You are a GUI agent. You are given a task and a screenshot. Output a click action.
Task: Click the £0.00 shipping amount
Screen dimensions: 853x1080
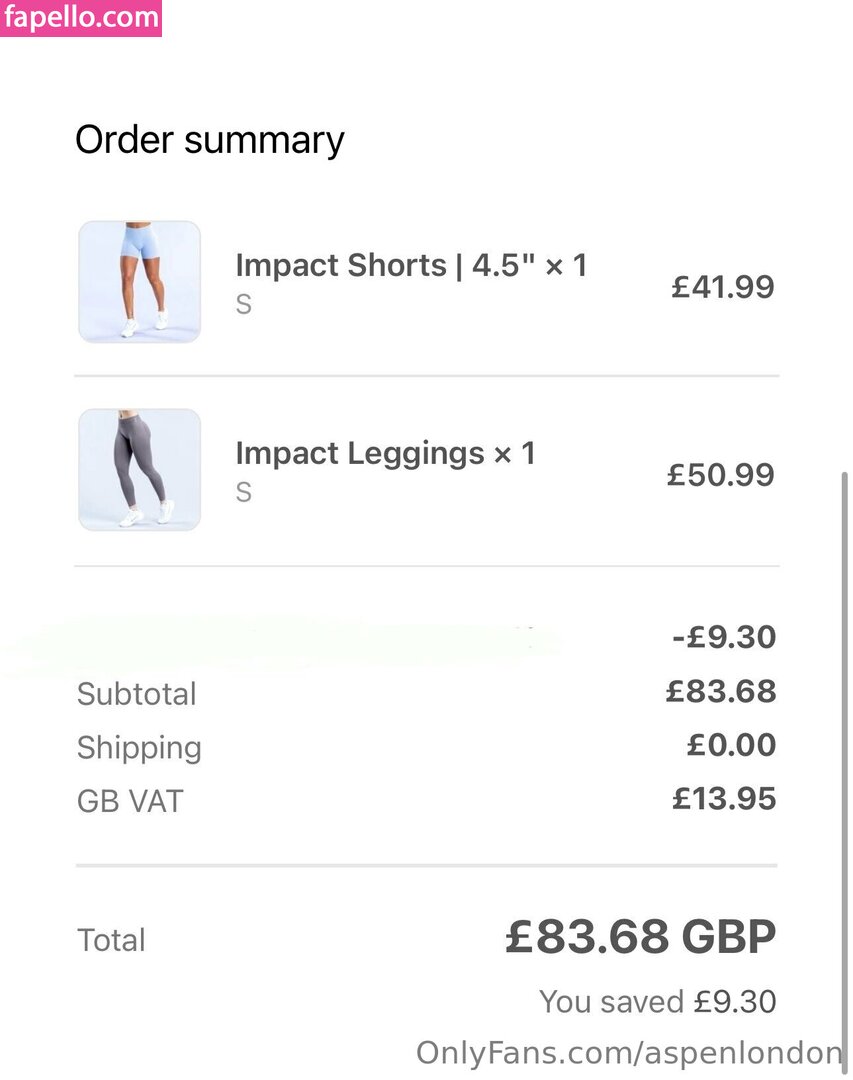coord(731,745)
